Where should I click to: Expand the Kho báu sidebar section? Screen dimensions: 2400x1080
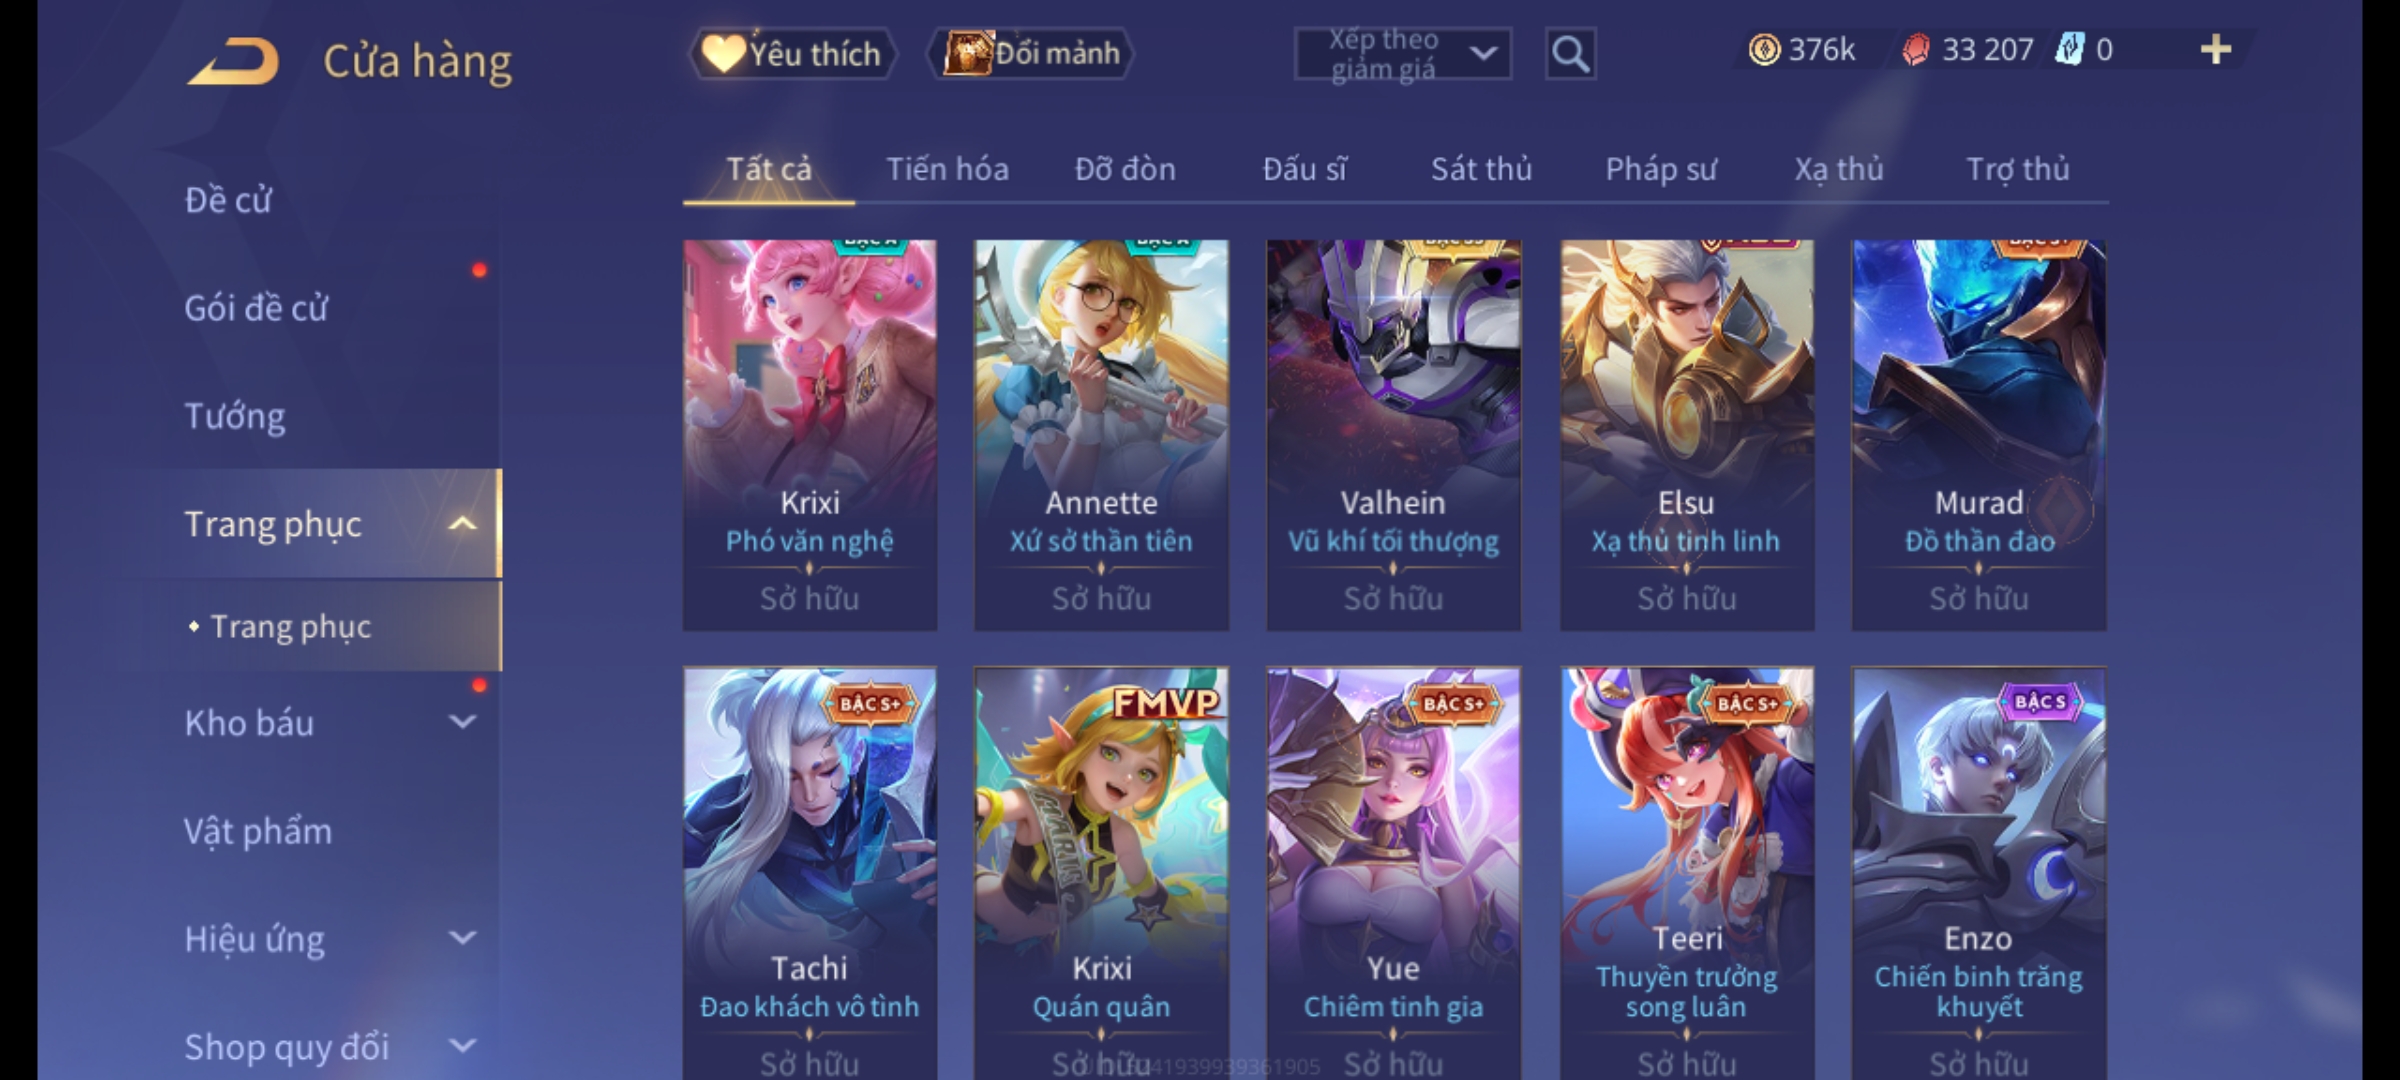pos(462,722)
